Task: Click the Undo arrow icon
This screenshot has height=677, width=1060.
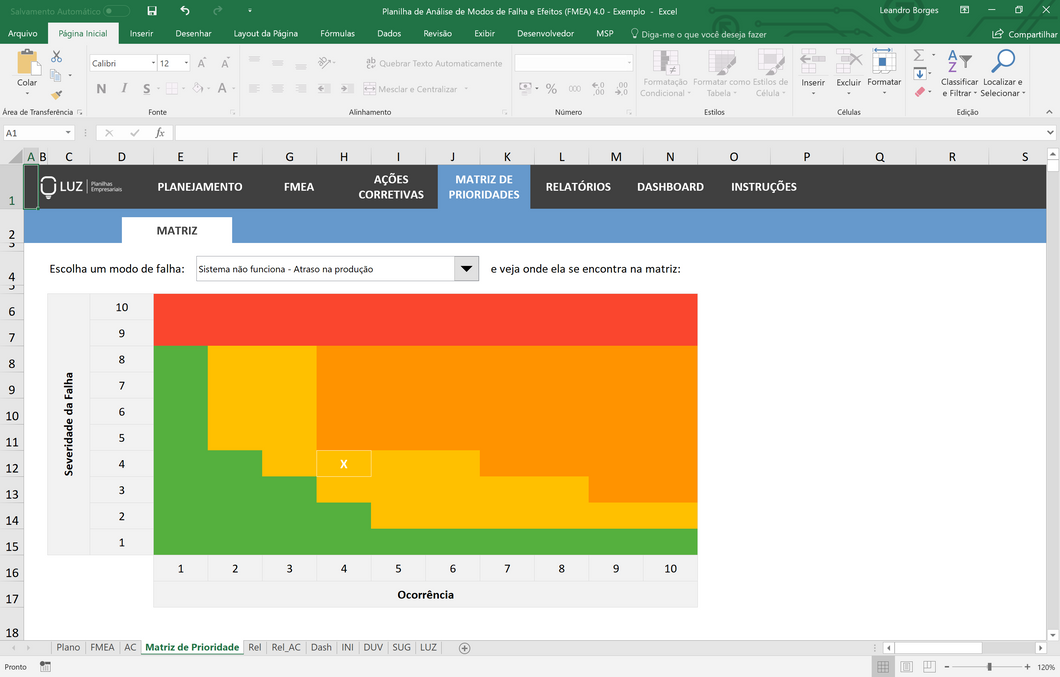Action: [x=185, y=10]
